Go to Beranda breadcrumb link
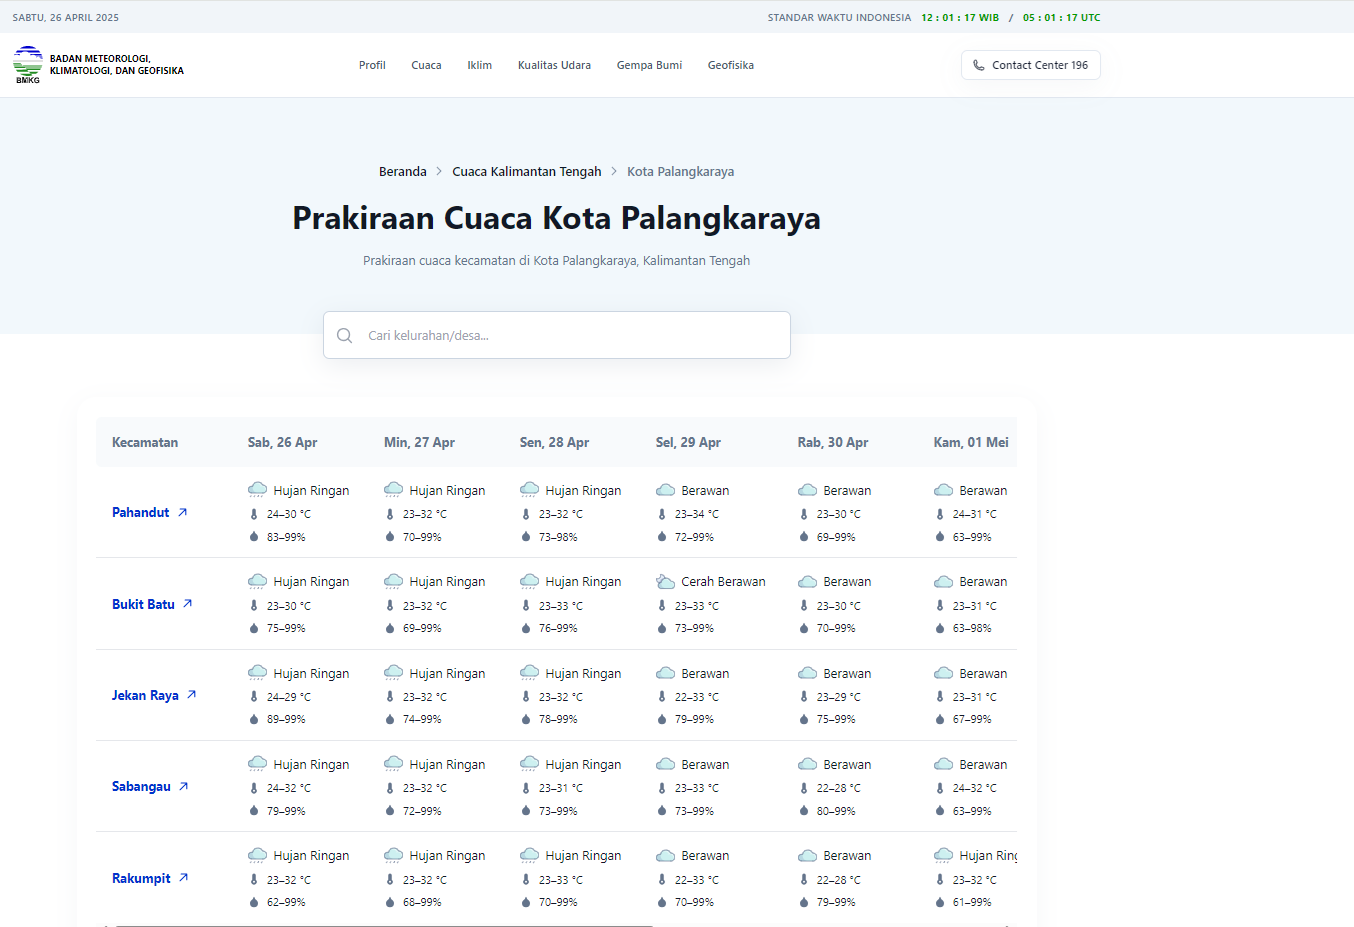1354x927 pixels. tap(402, 172)
